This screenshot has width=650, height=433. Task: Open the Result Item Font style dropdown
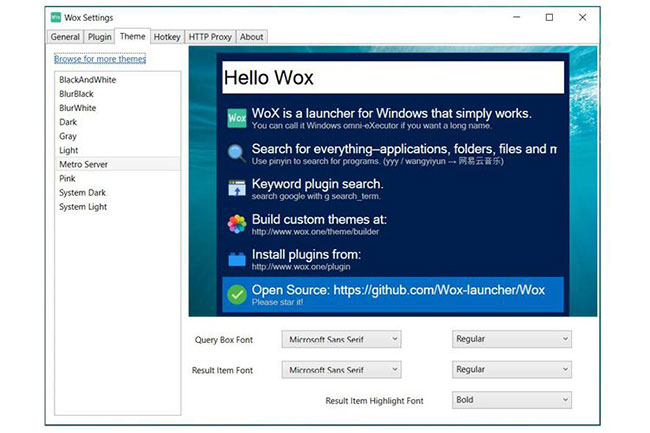pos(512,370)
